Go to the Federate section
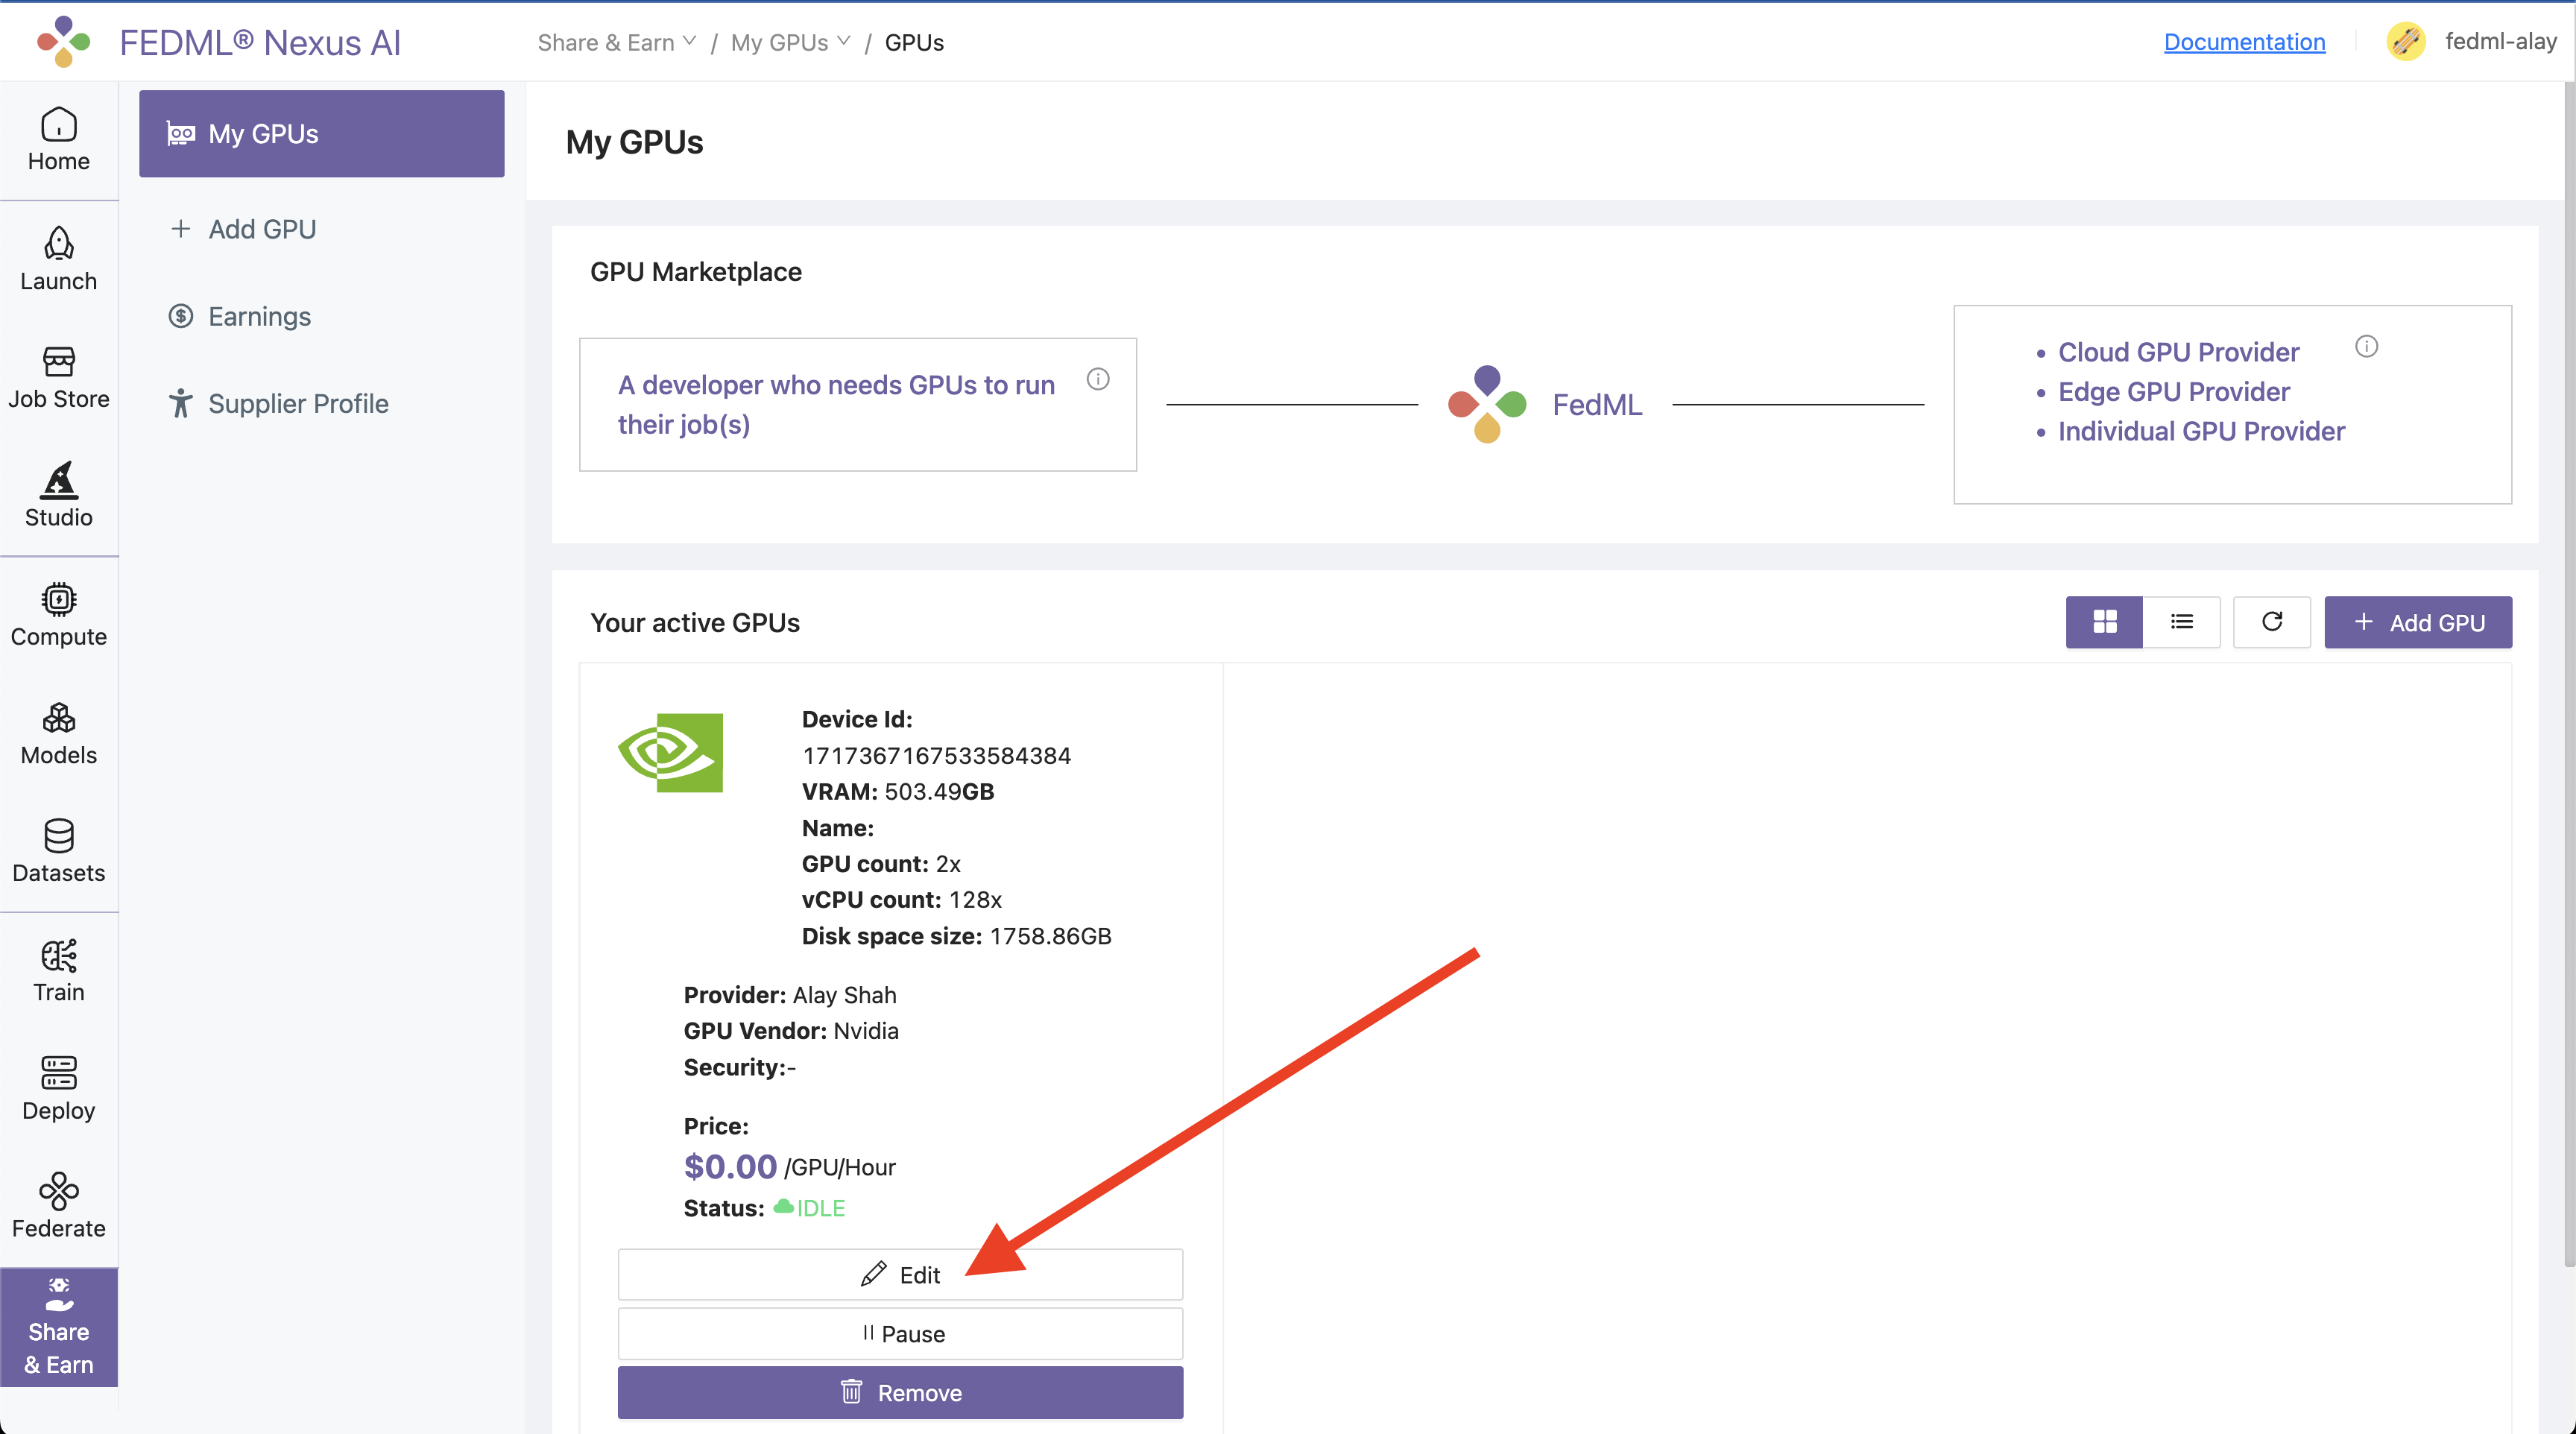2576x1434 pixels. (58, 1206)
